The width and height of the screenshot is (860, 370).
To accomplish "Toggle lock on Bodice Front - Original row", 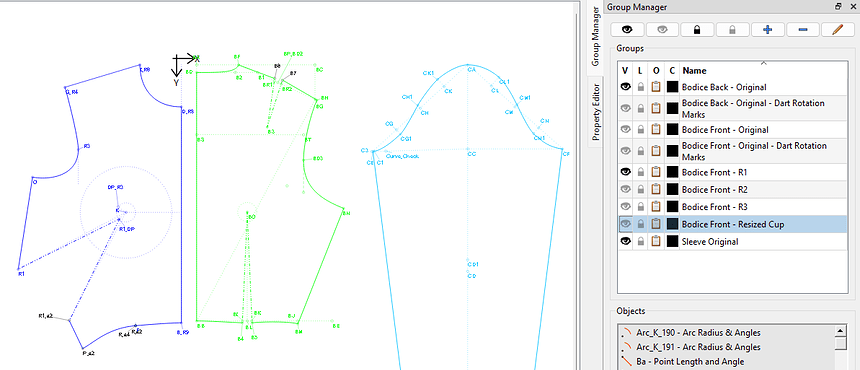I will point(641,129).
